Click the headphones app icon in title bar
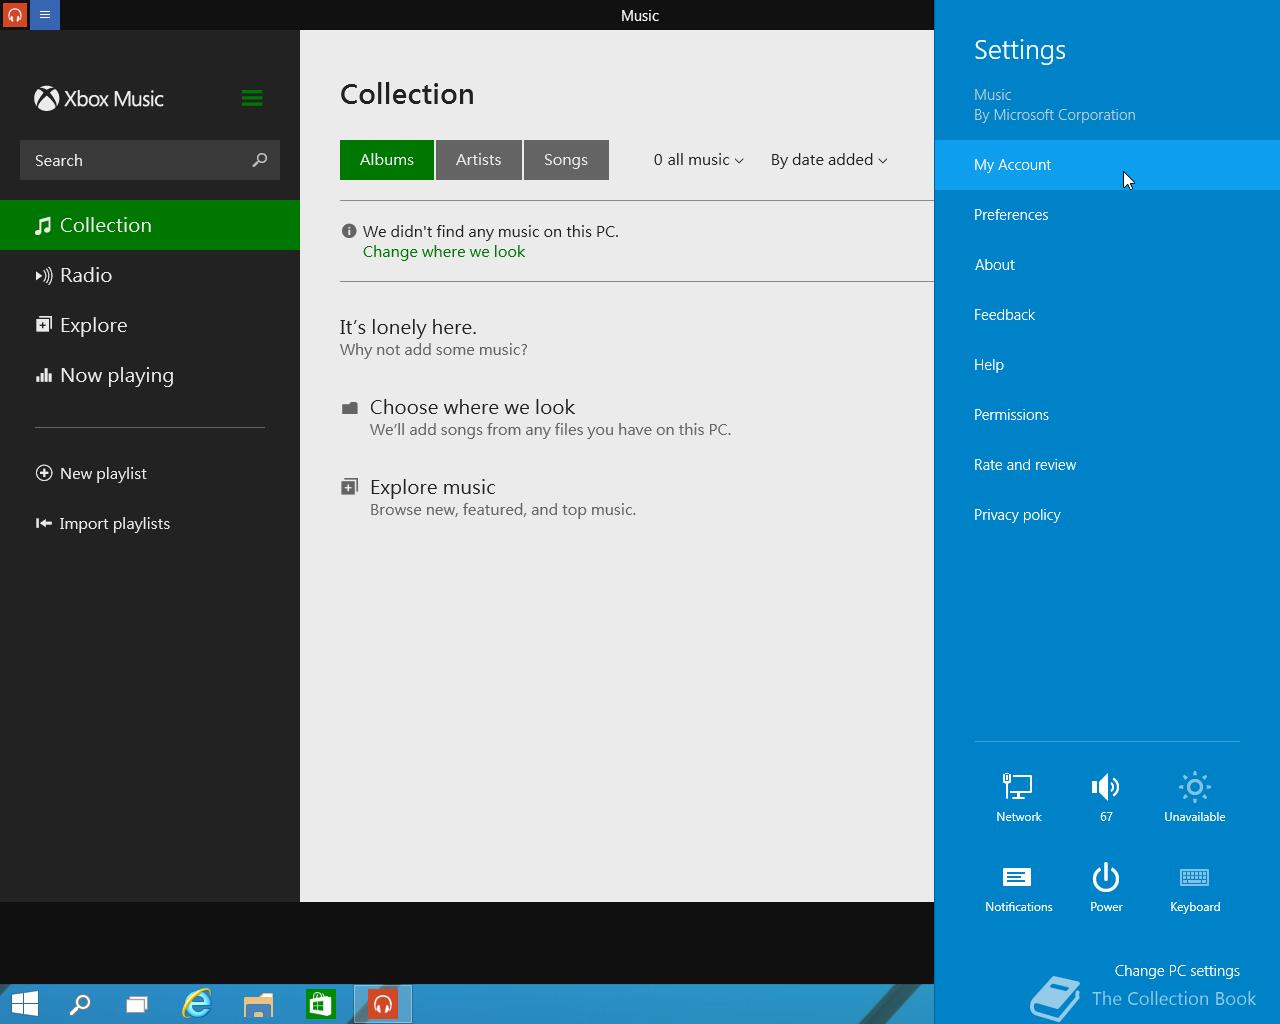This screenshot has width=1280, height=1024. 15,15
